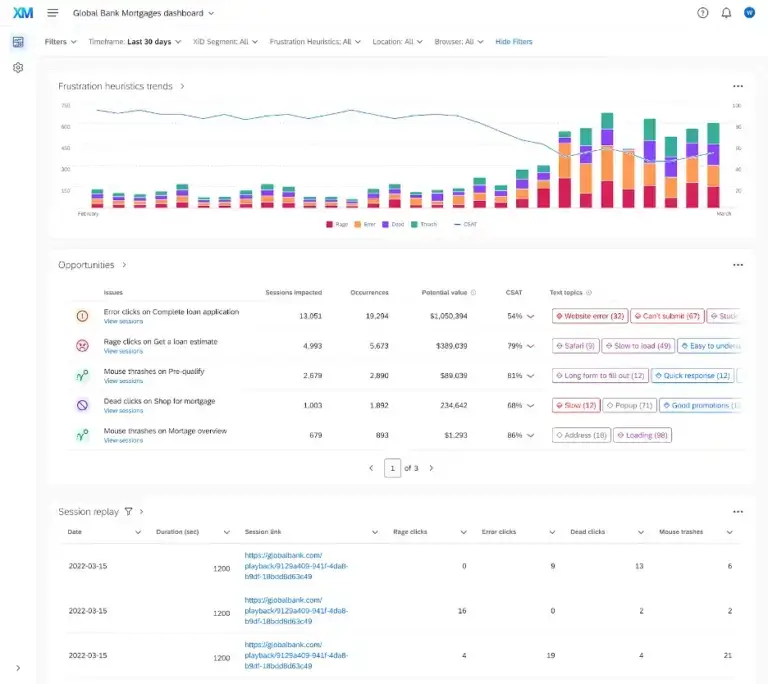The image size is (768, 684).
Task: Select the Website error (32) topic tag
Action: [x=590, y=316]
